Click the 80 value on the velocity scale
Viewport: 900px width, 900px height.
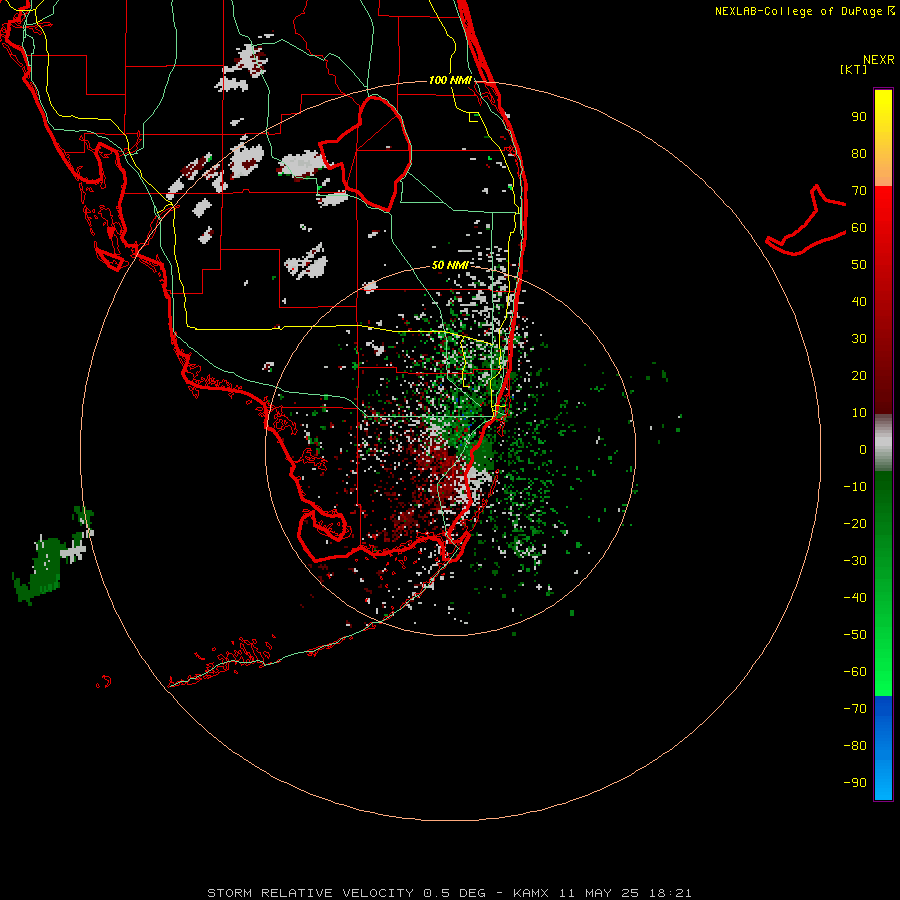coord(859,154)
